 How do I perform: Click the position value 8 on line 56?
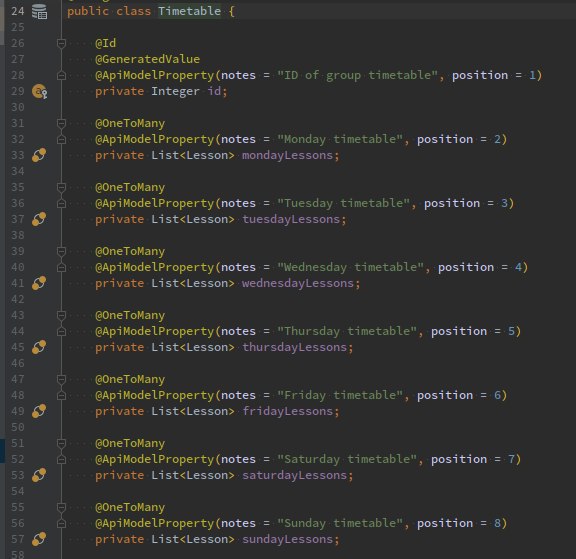tap(497, 523)
